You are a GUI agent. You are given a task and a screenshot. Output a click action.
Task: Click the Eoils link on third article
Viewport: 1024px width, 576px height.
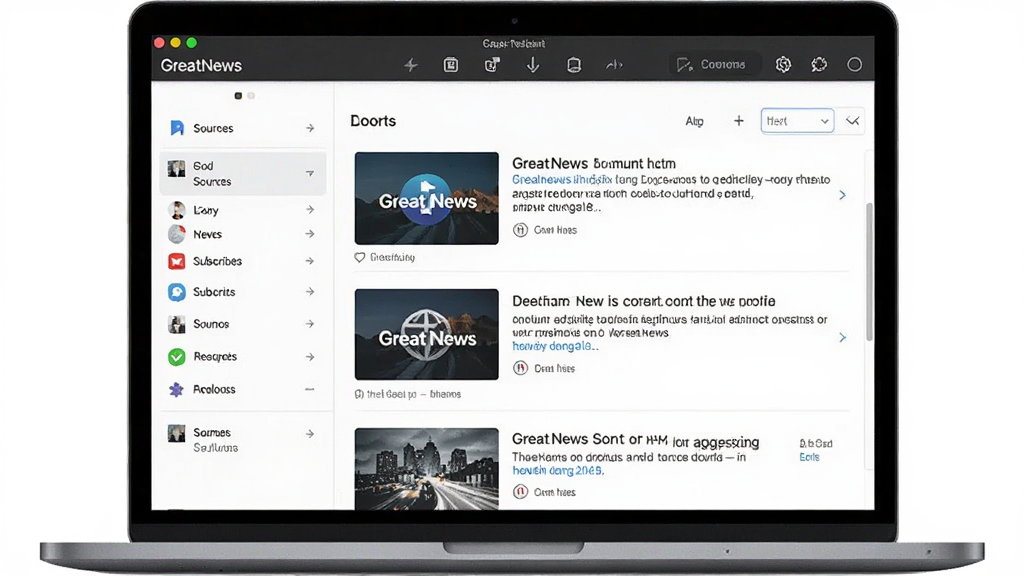tap(809, 457)
